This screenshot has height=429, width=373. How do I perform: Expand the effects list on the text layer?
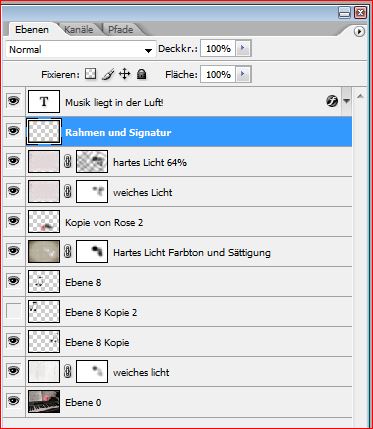(x=347, y=101)
